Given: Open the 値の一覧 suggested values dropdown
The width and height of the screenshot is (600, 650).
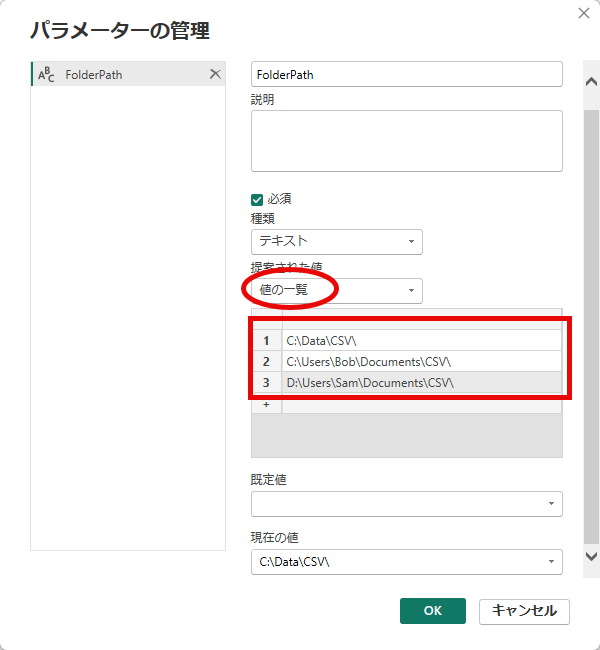Looking at the screenshot, I should point(337,291).
